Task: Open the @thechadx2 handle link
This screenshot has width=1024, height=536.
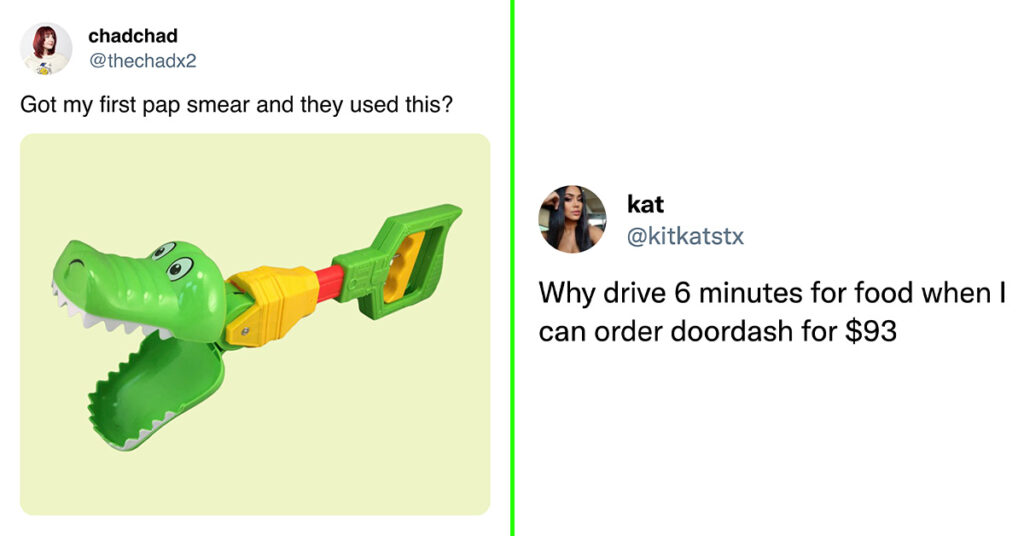Action: point(142,61)
